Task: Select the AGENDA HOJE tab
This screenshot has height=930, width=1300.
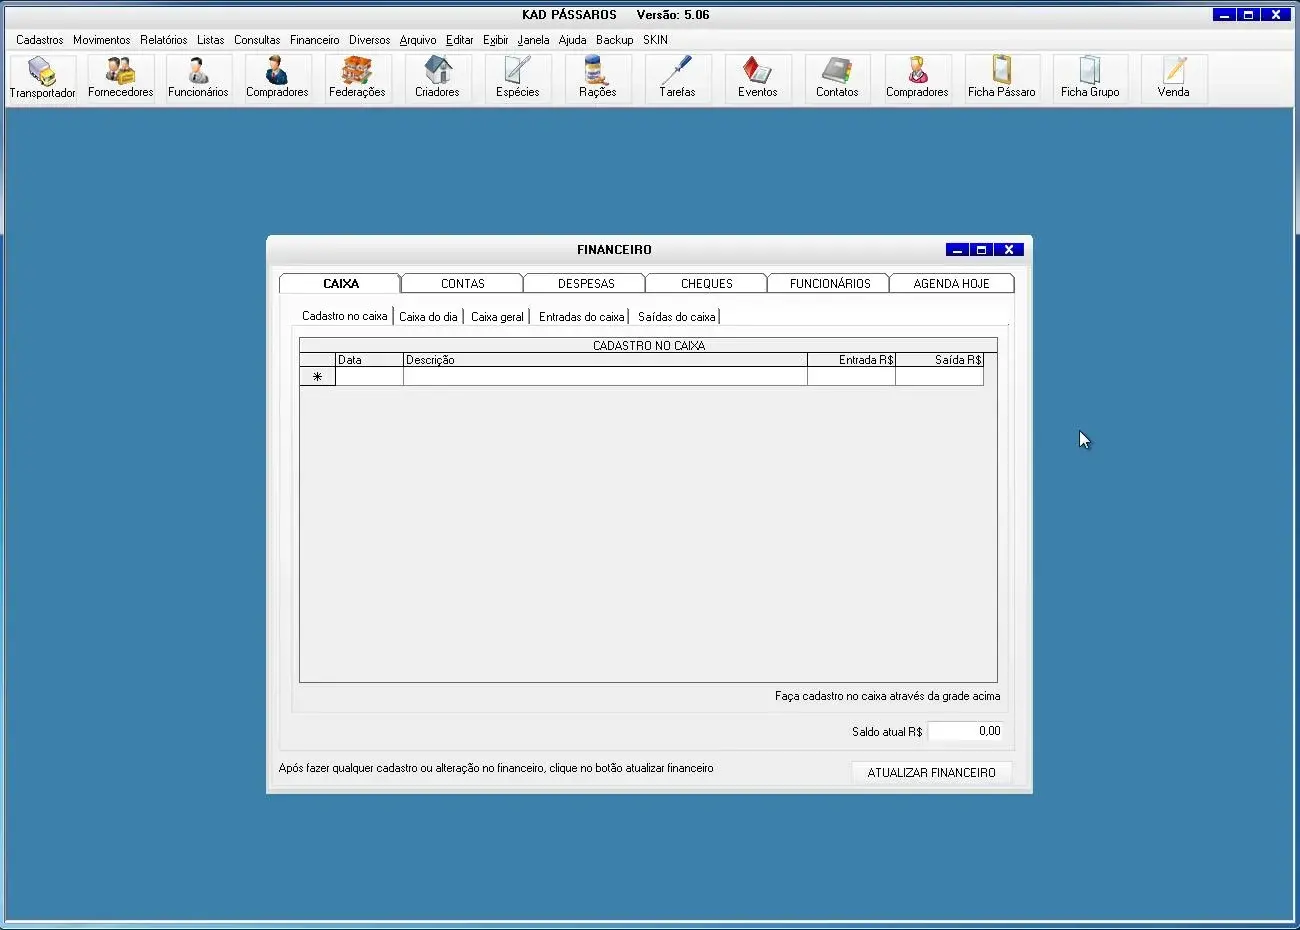Action: [x=951, y=284]
